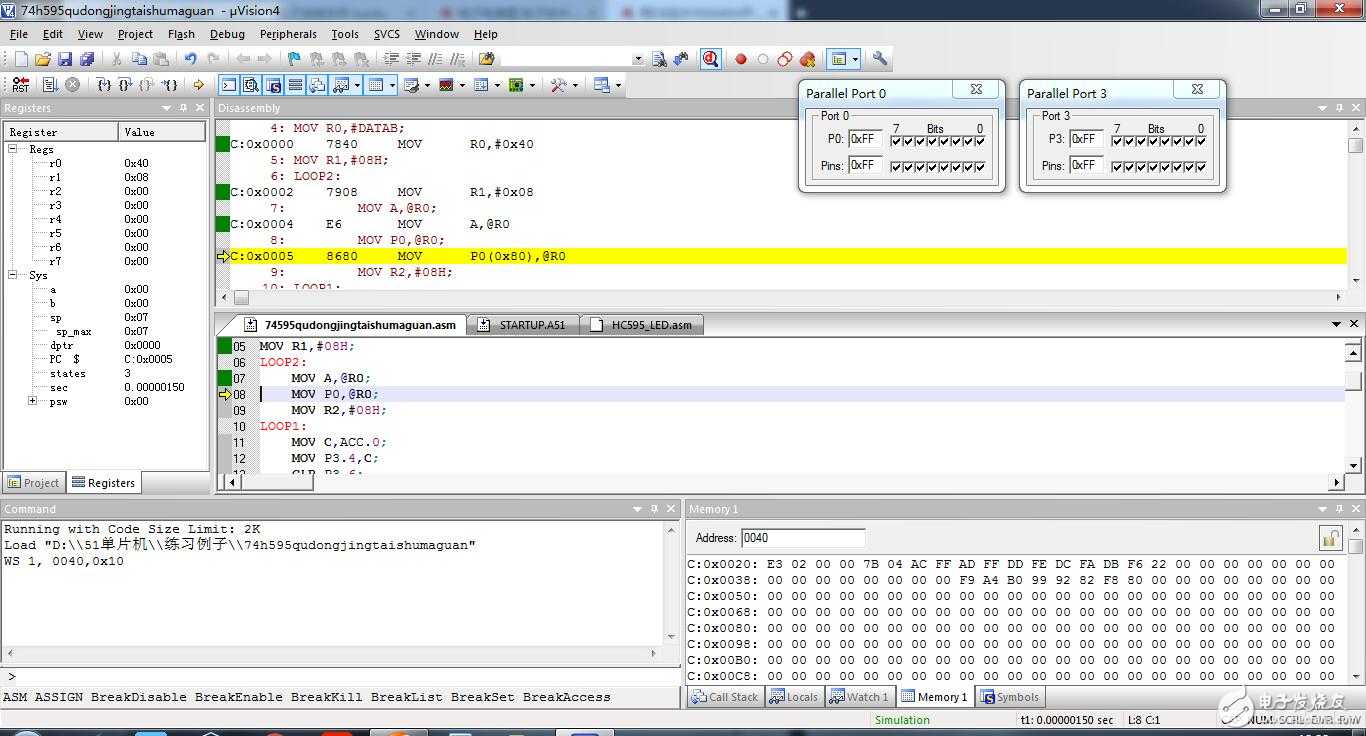Click the memory lock icon in Memory 1
Image resolution: width=1366 pixels, height=736 pixels.
point(1329,538)
